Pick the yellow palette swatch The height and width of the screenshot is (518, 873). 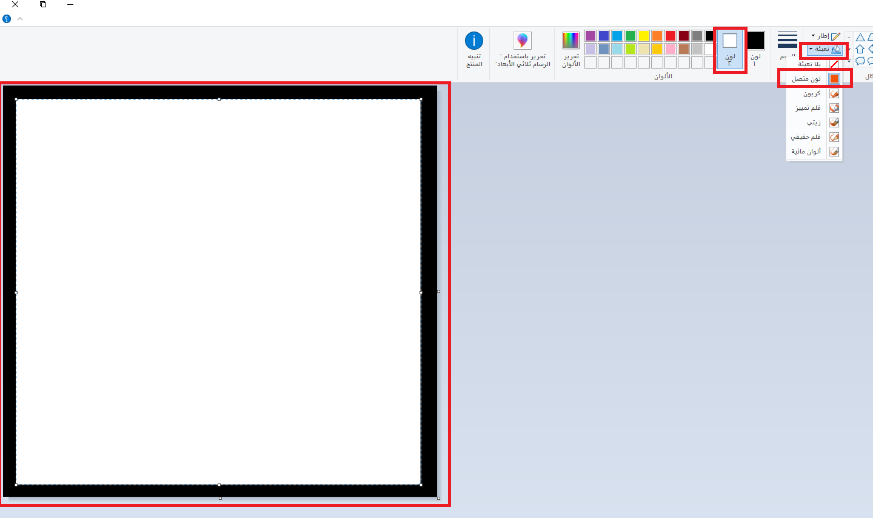coord(644,36)
